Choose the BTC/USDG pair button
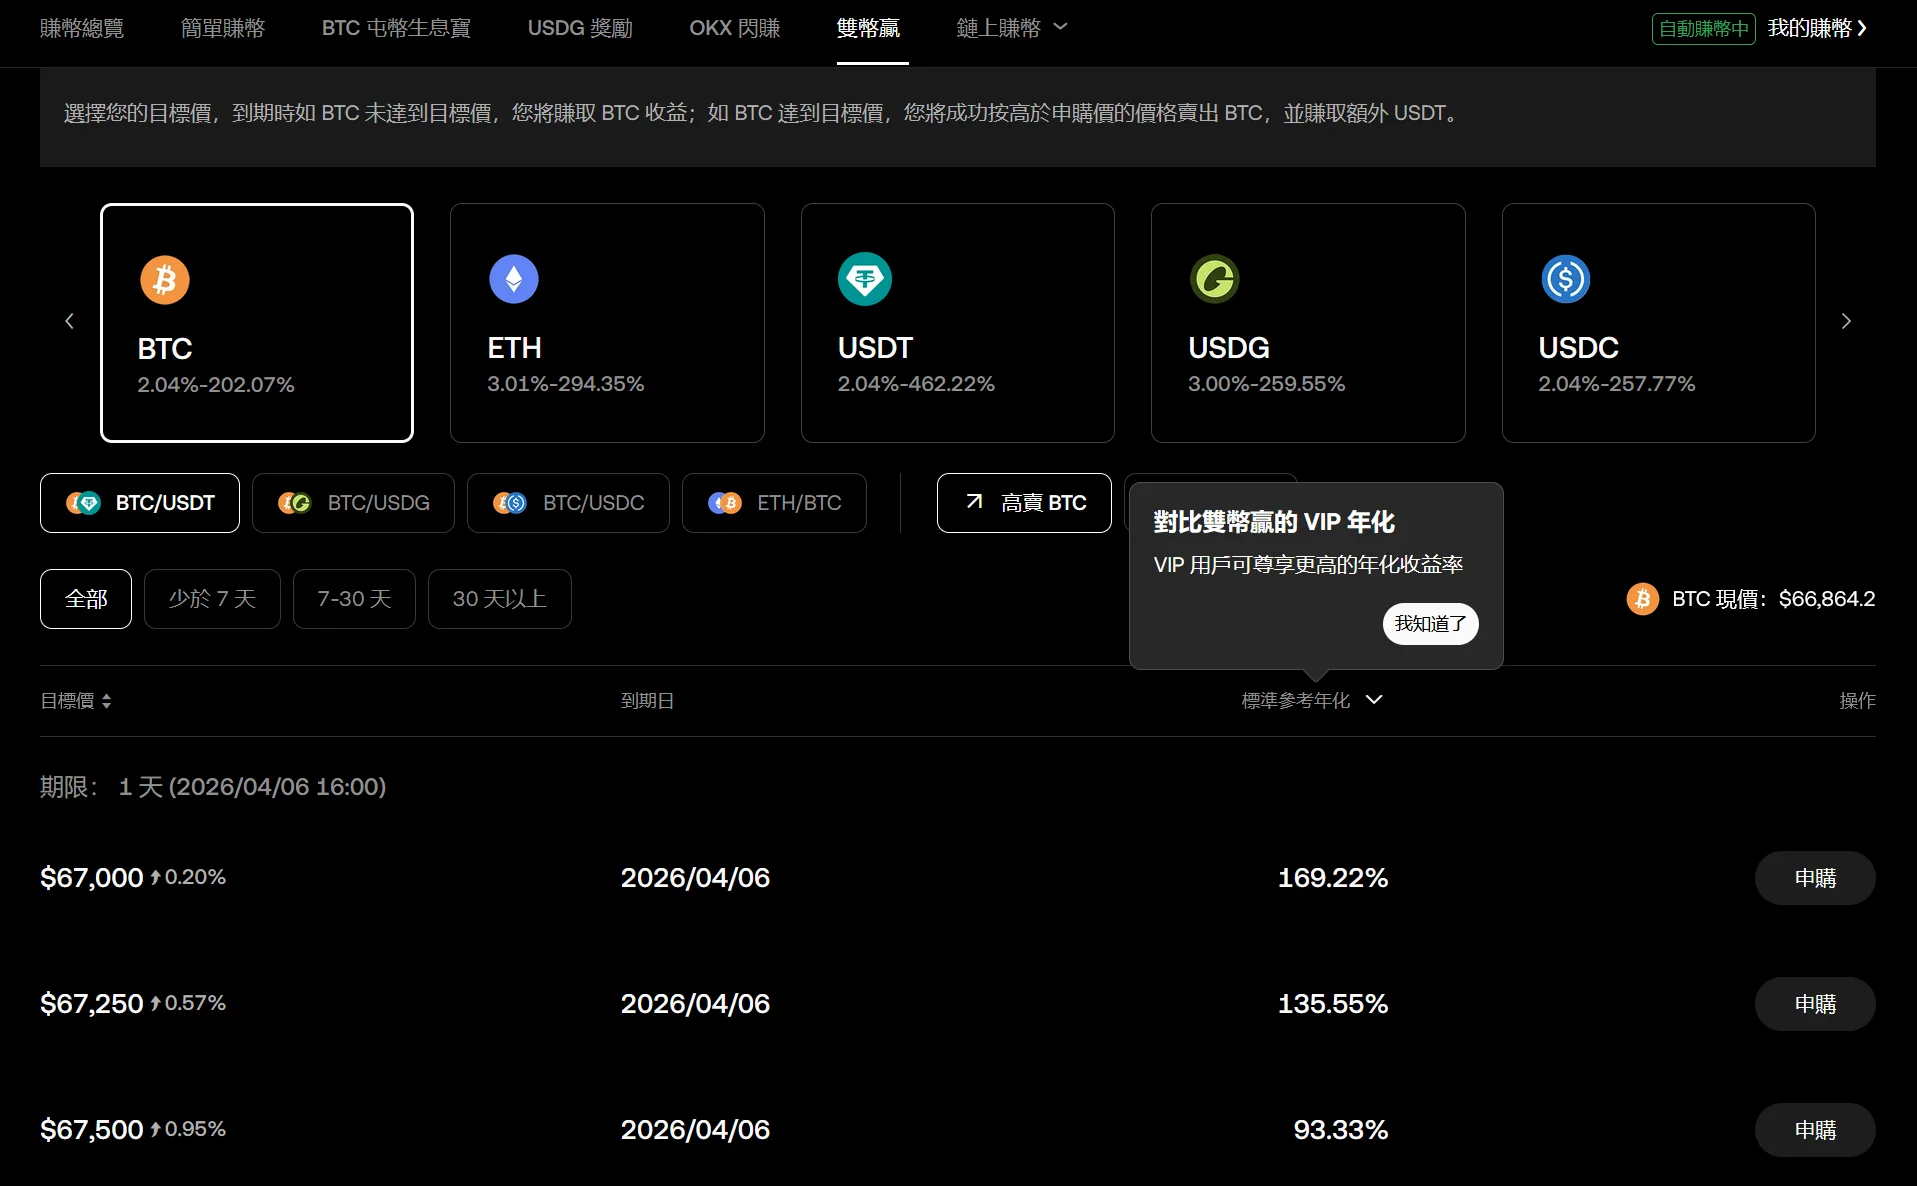 [353, 503]
